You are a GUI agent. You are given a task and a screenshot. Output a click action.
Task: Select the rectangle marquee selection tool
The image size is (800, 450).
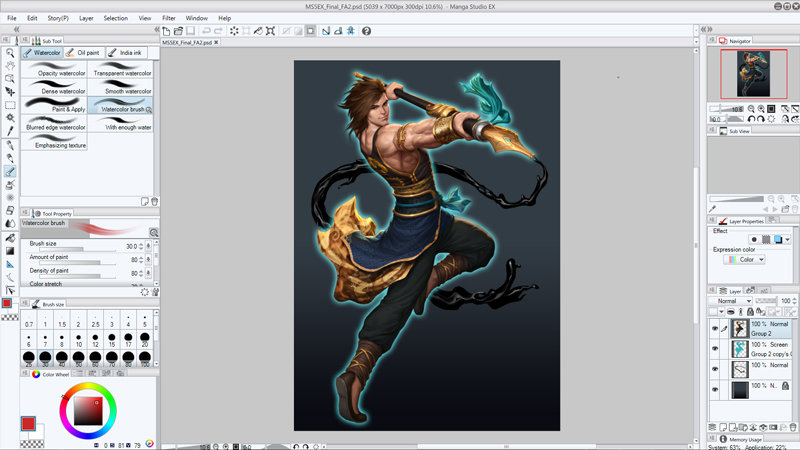9,104
